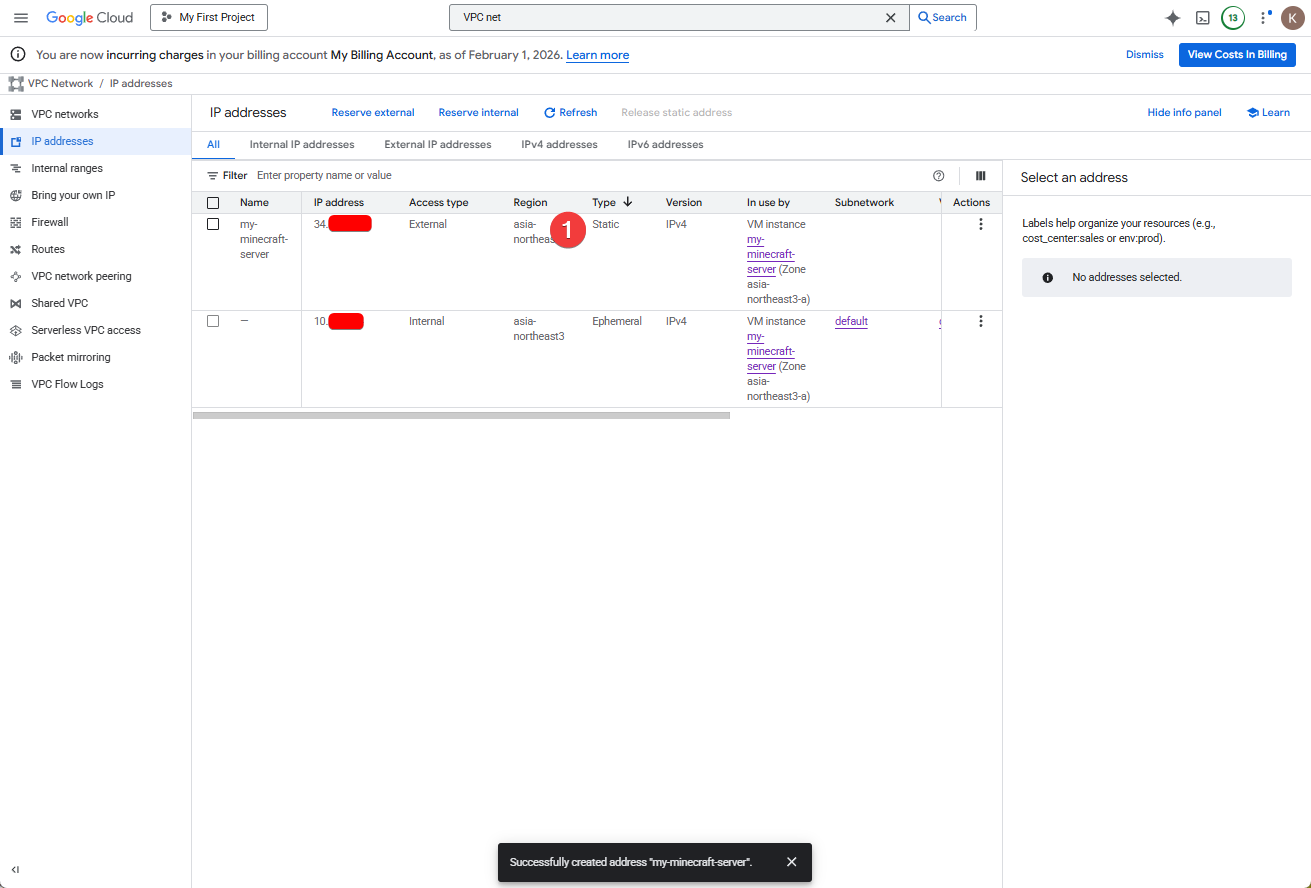
Task: Open my-minecraft-server link in Internal row
Action: tap(770, 351)
